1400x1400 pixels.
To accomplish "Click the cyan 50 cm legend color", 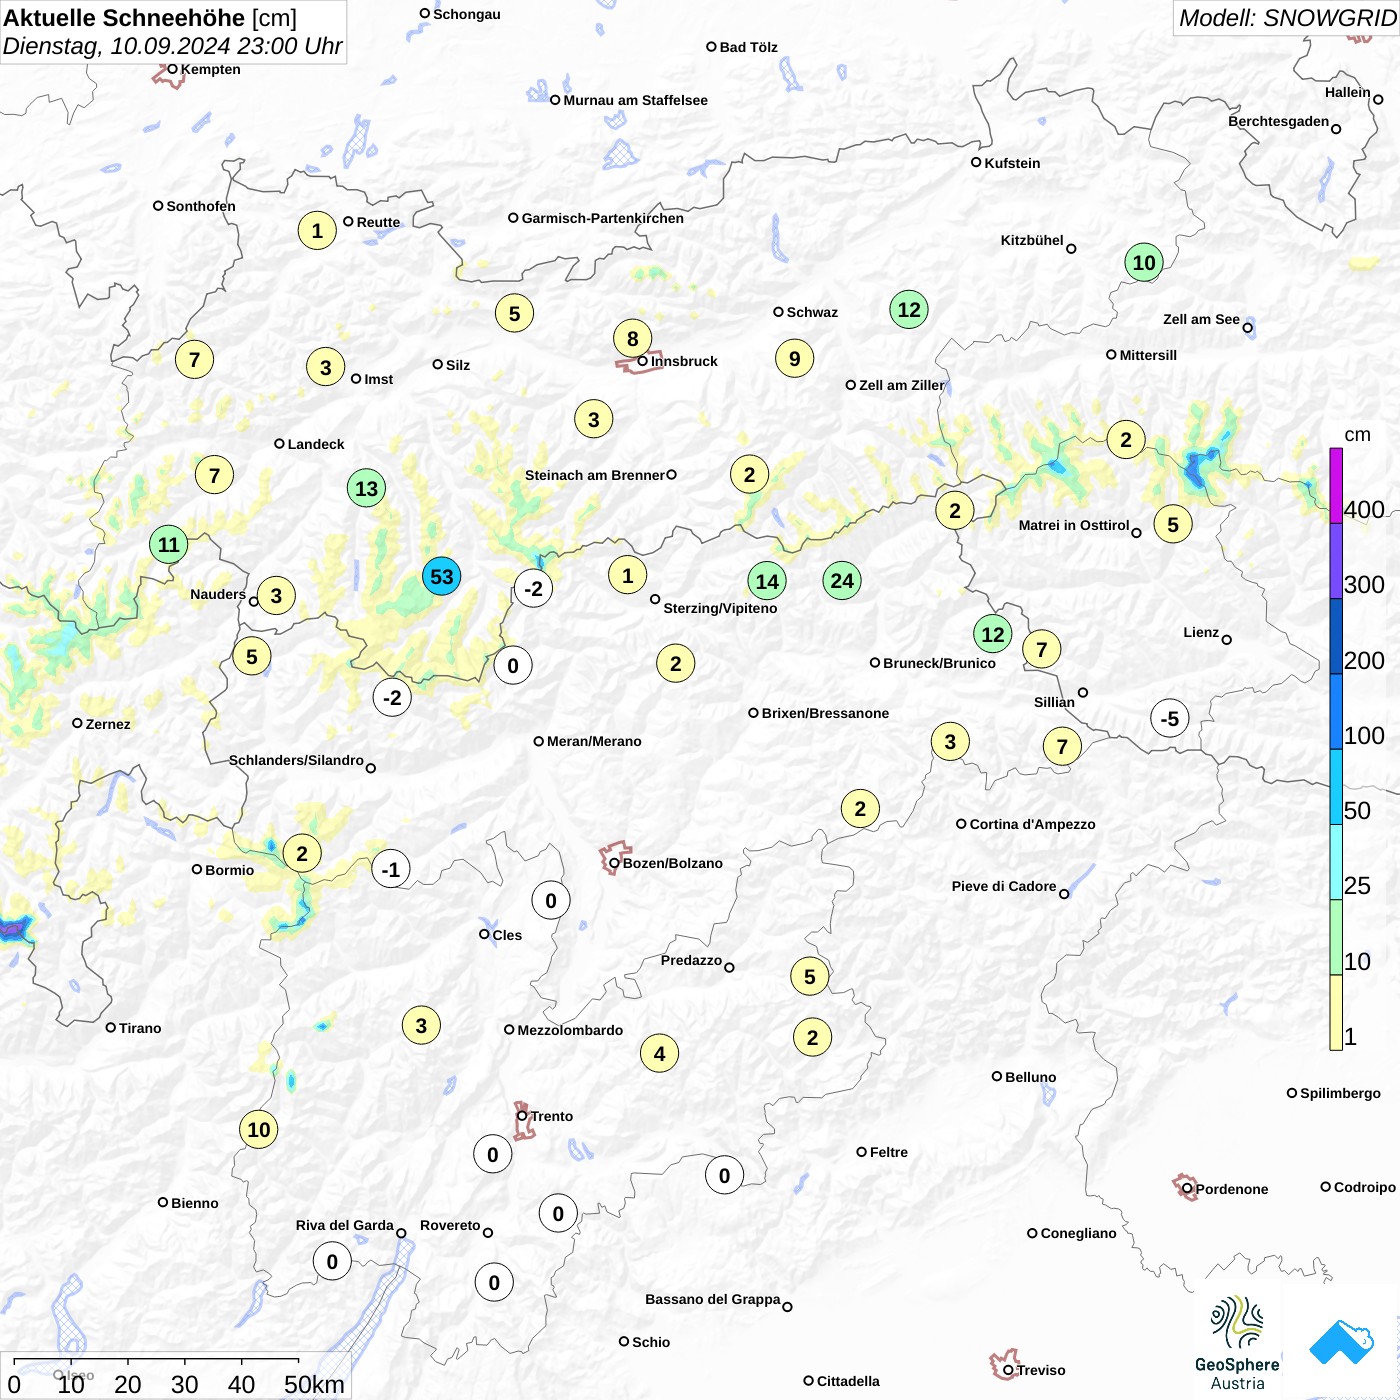I will (1335, 786).
